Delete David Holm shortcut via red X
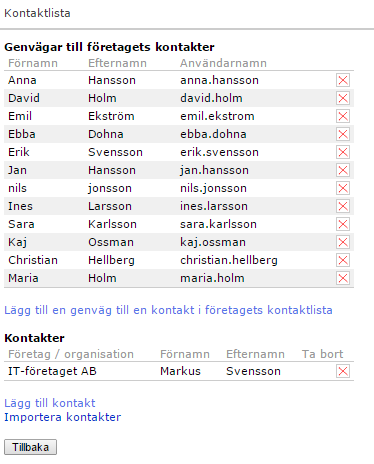 343,98
